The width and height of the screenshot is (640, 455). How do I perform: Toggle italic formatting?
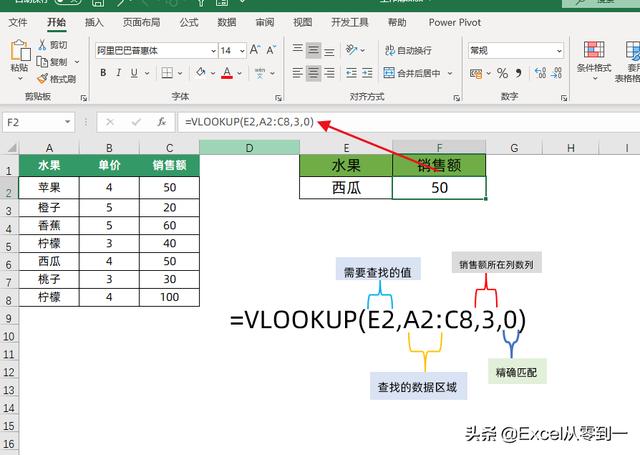click(118, 73)
